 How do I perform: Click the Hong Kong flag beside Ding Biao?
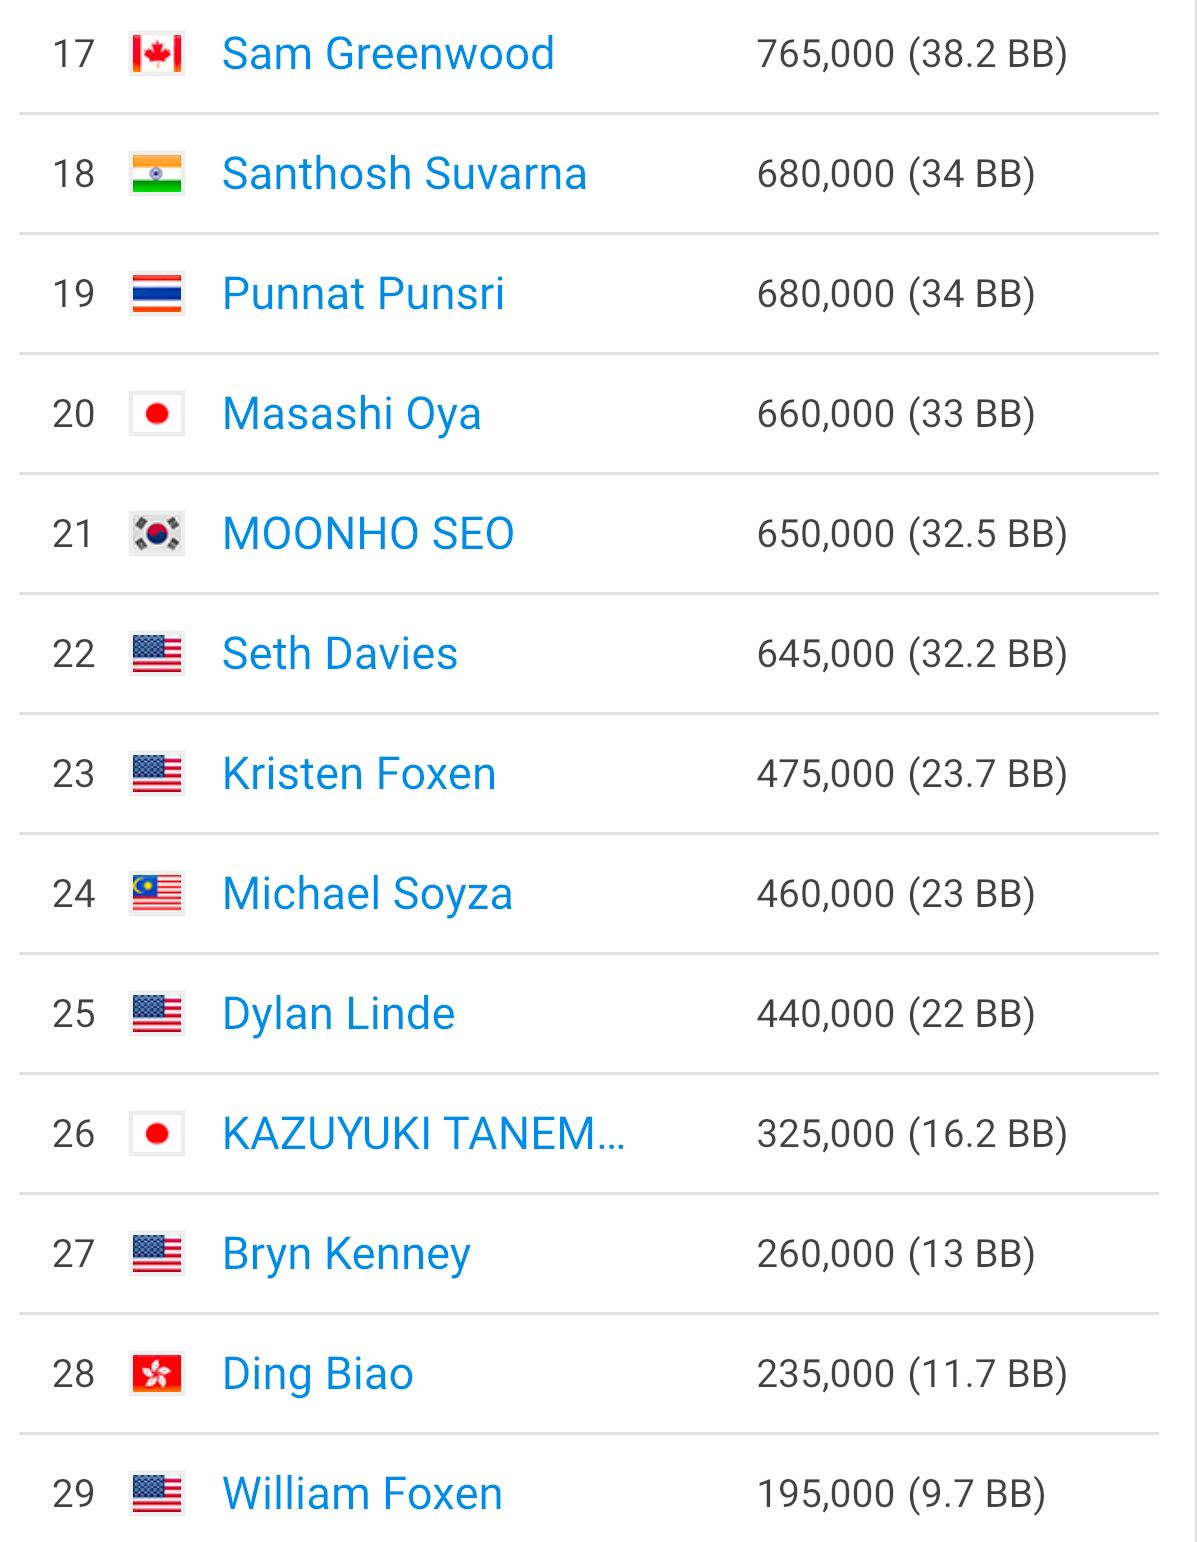157,1374
